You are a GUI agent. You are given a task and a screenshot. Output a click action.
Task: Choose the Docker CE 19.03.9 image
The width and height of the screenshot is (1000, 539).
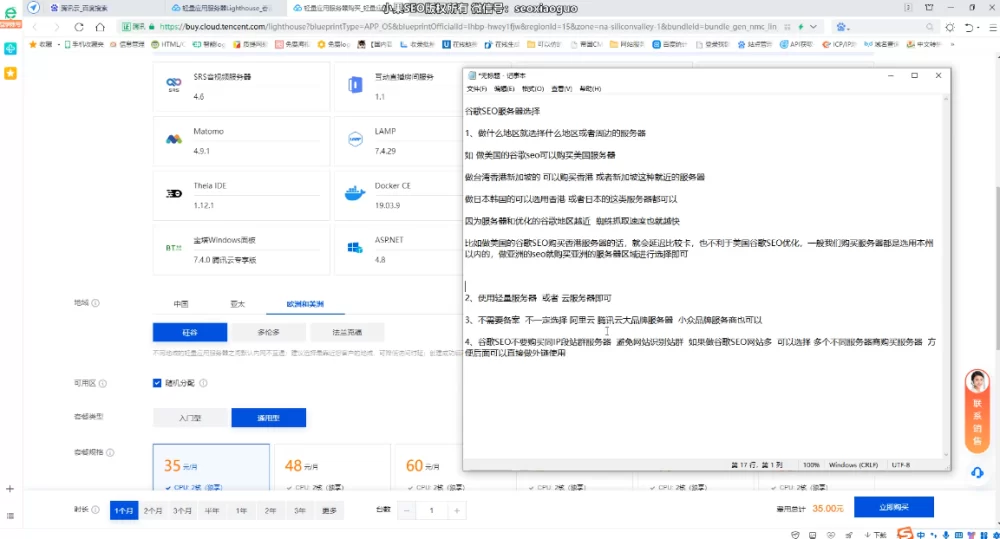click(399, 195)
